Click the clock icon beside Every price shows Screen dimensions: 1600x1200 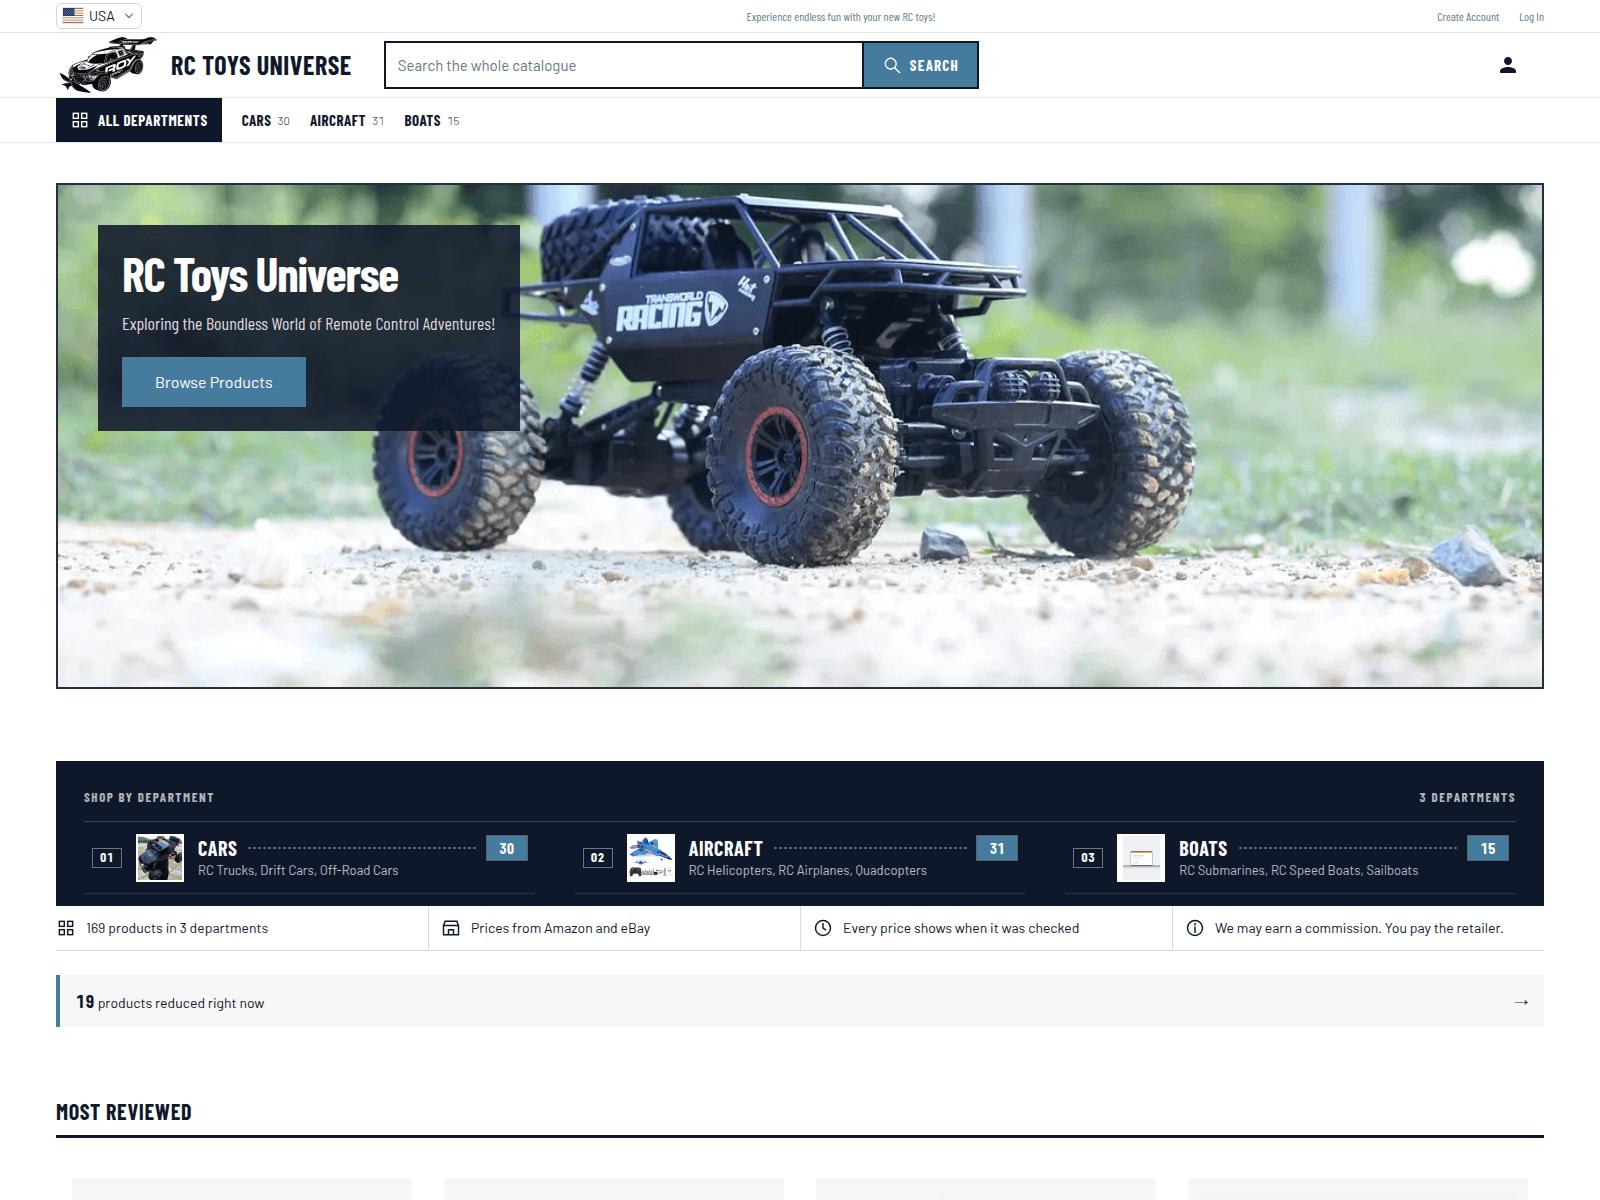823,928
